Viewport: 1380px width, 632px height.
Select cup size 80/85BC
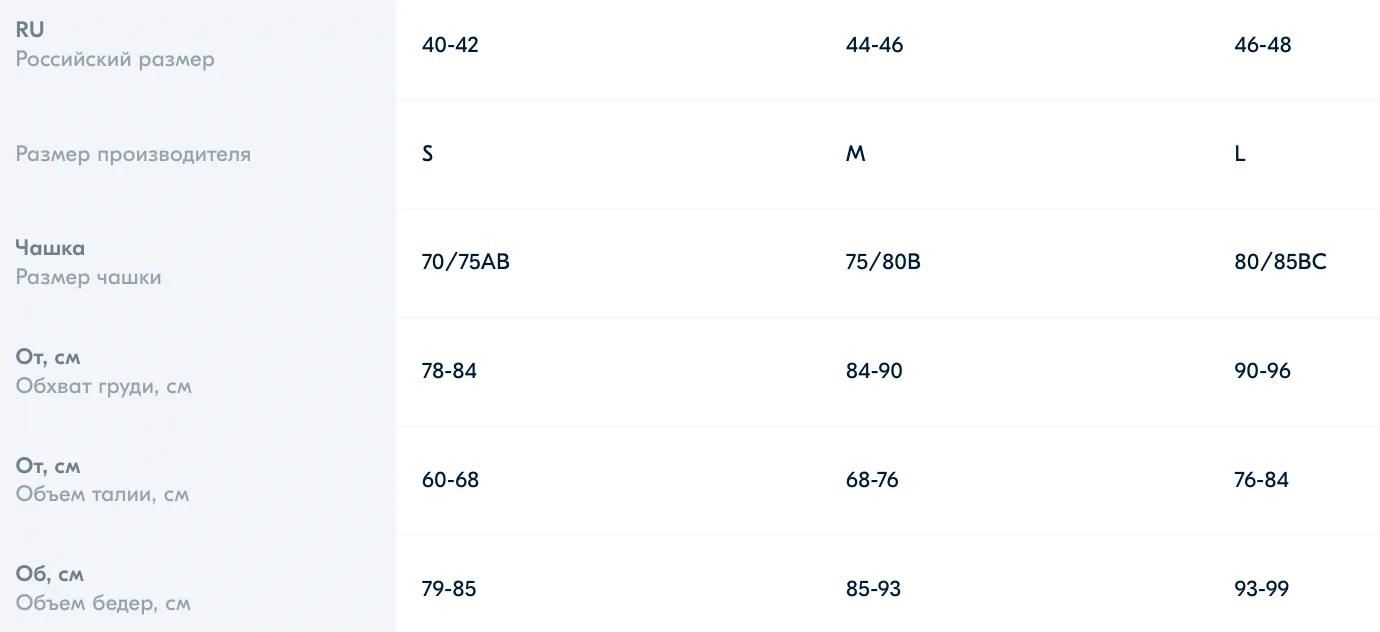coord(1281,263)
